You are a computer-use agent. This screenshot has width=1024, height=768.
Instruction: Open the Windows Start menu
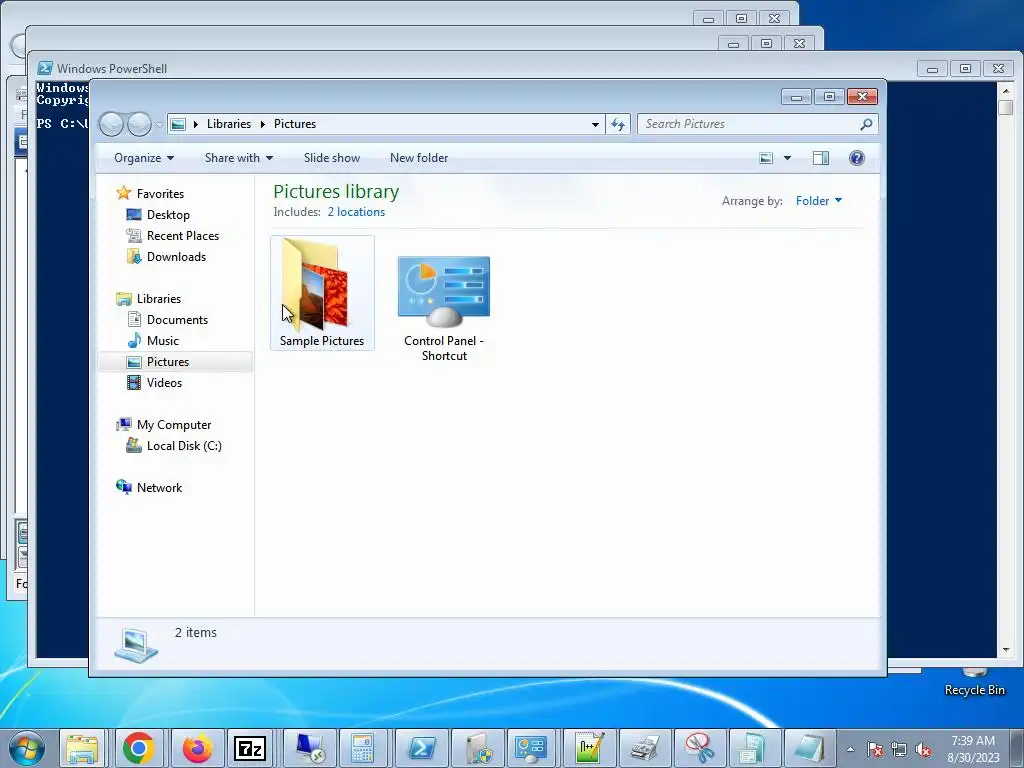tap(27, 748)
